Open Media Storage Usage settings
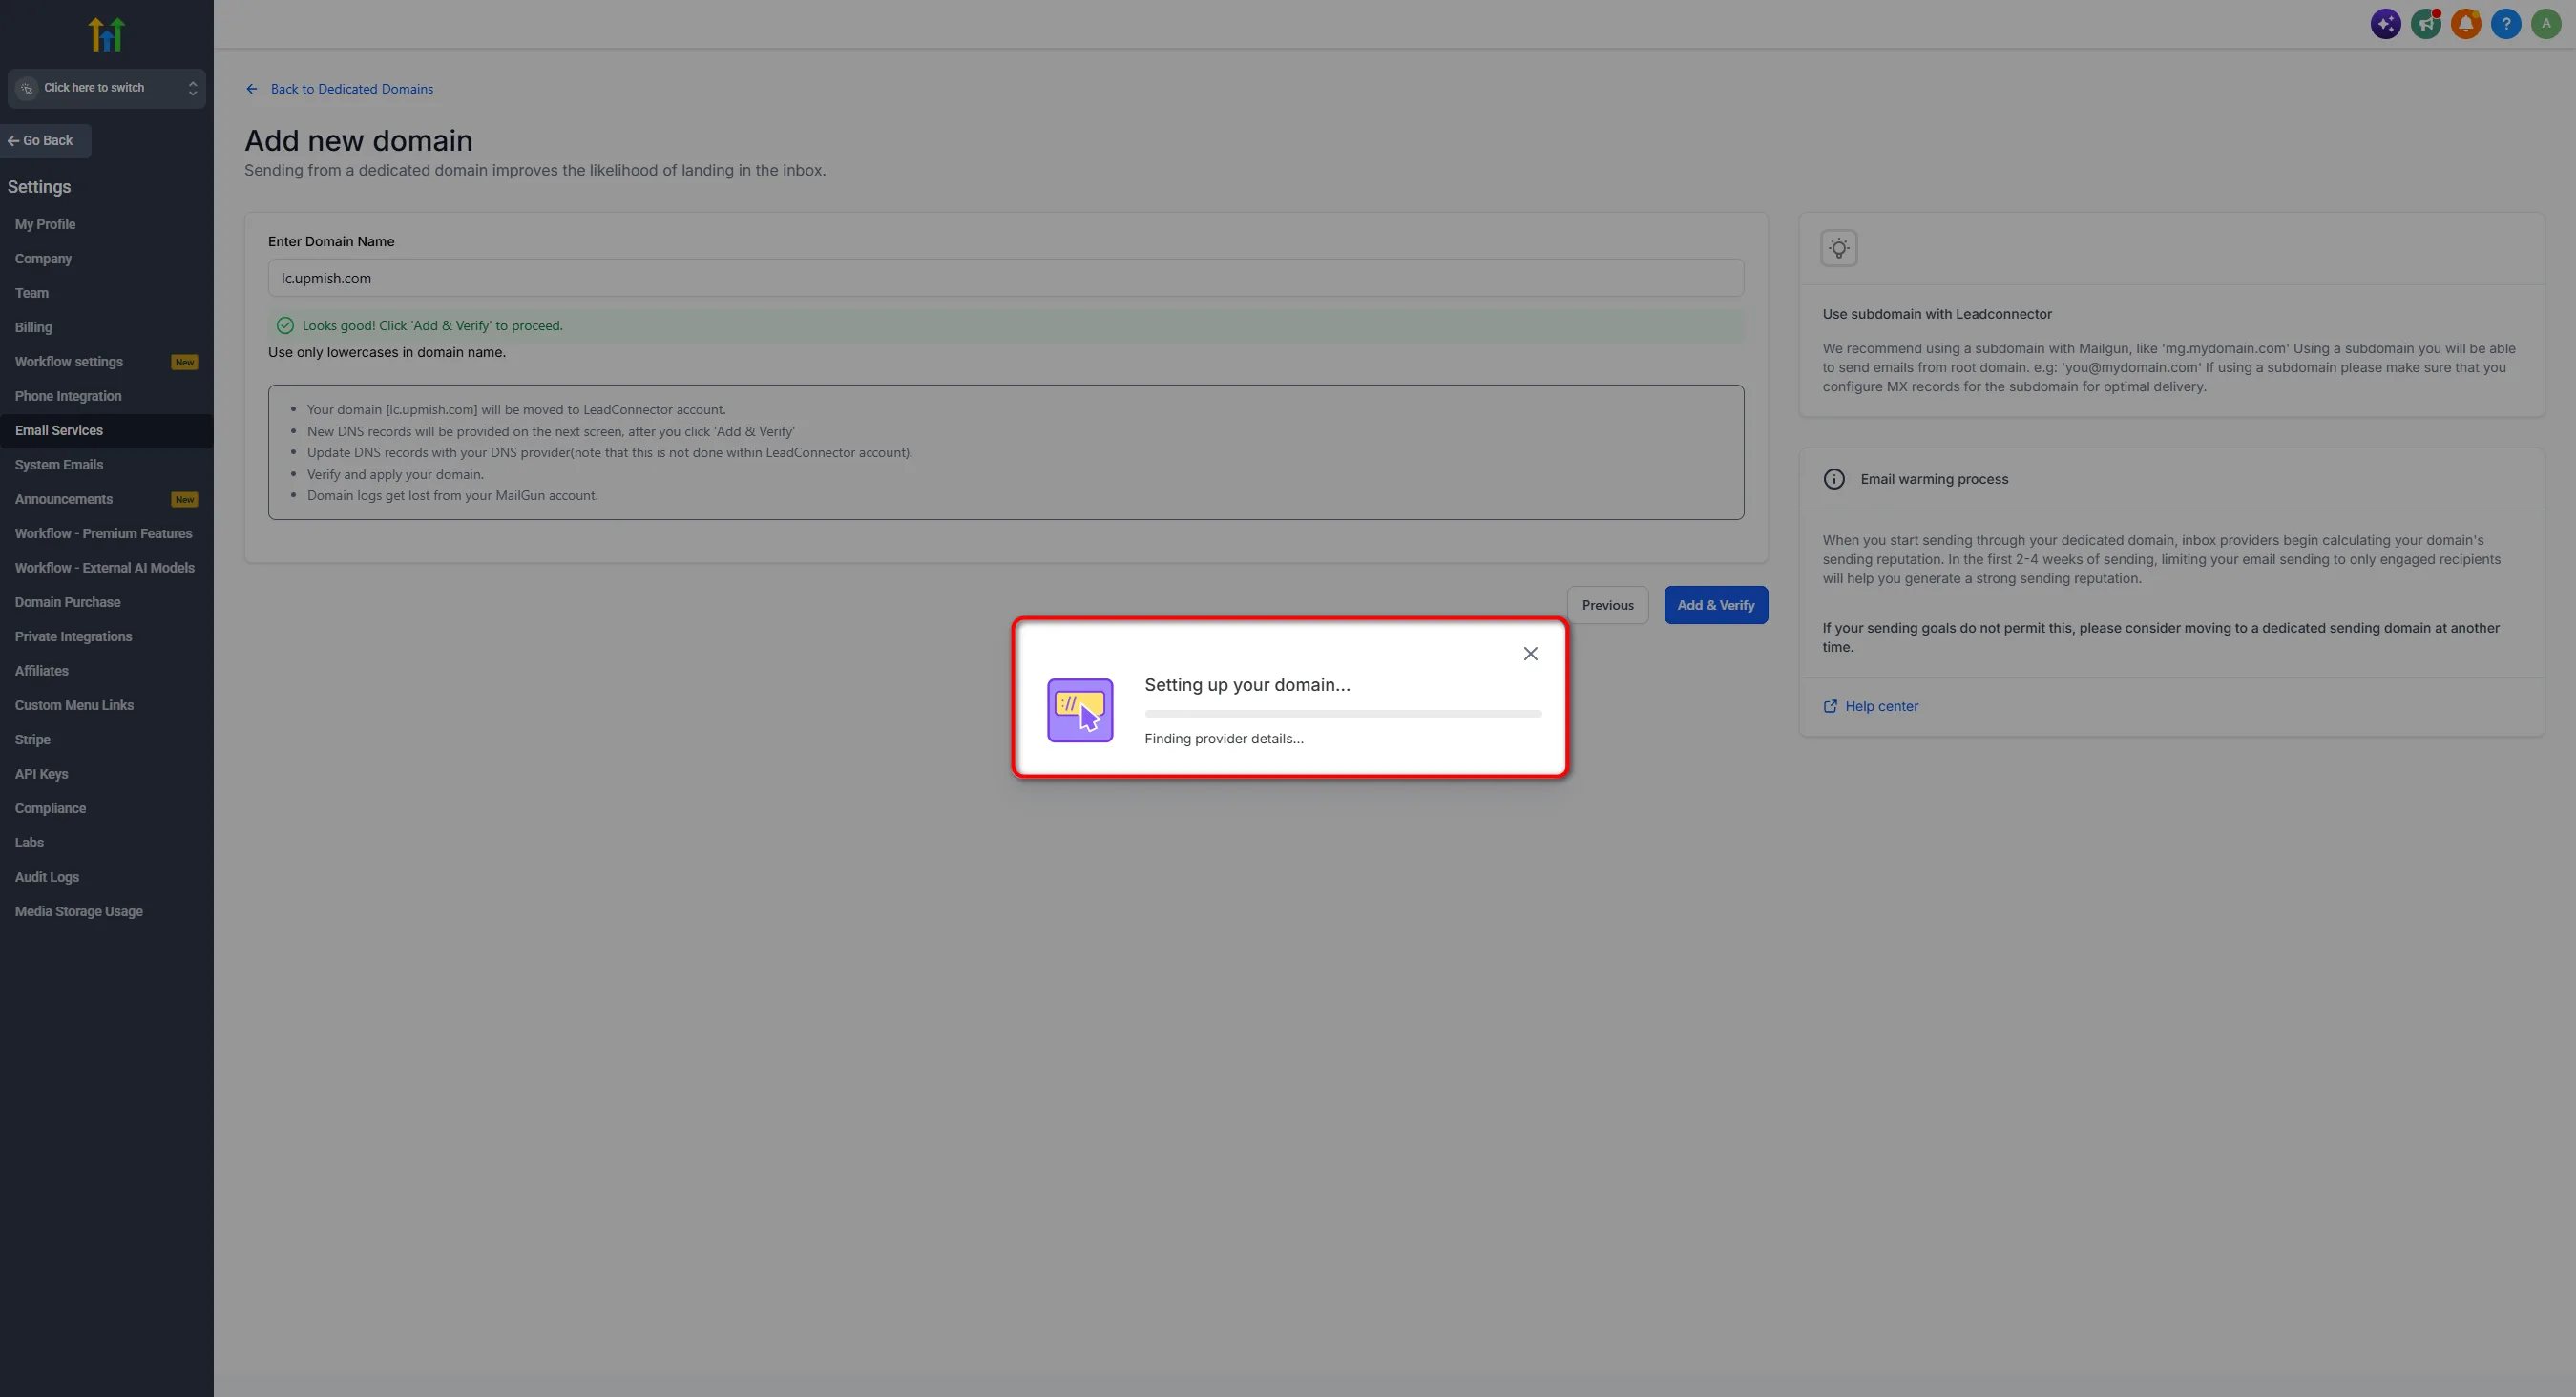Viewport: 2576px width, 1397px height. [x=106, y=911]
